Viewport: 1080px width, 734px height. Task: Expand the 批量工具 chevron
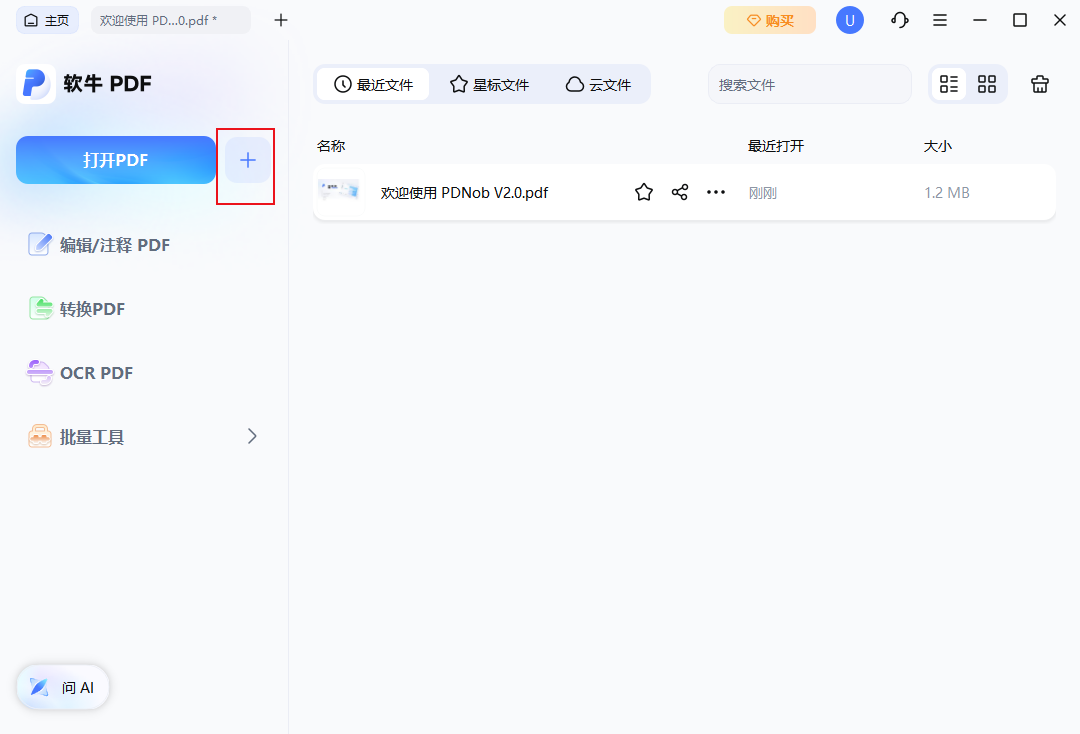[252, 437]
